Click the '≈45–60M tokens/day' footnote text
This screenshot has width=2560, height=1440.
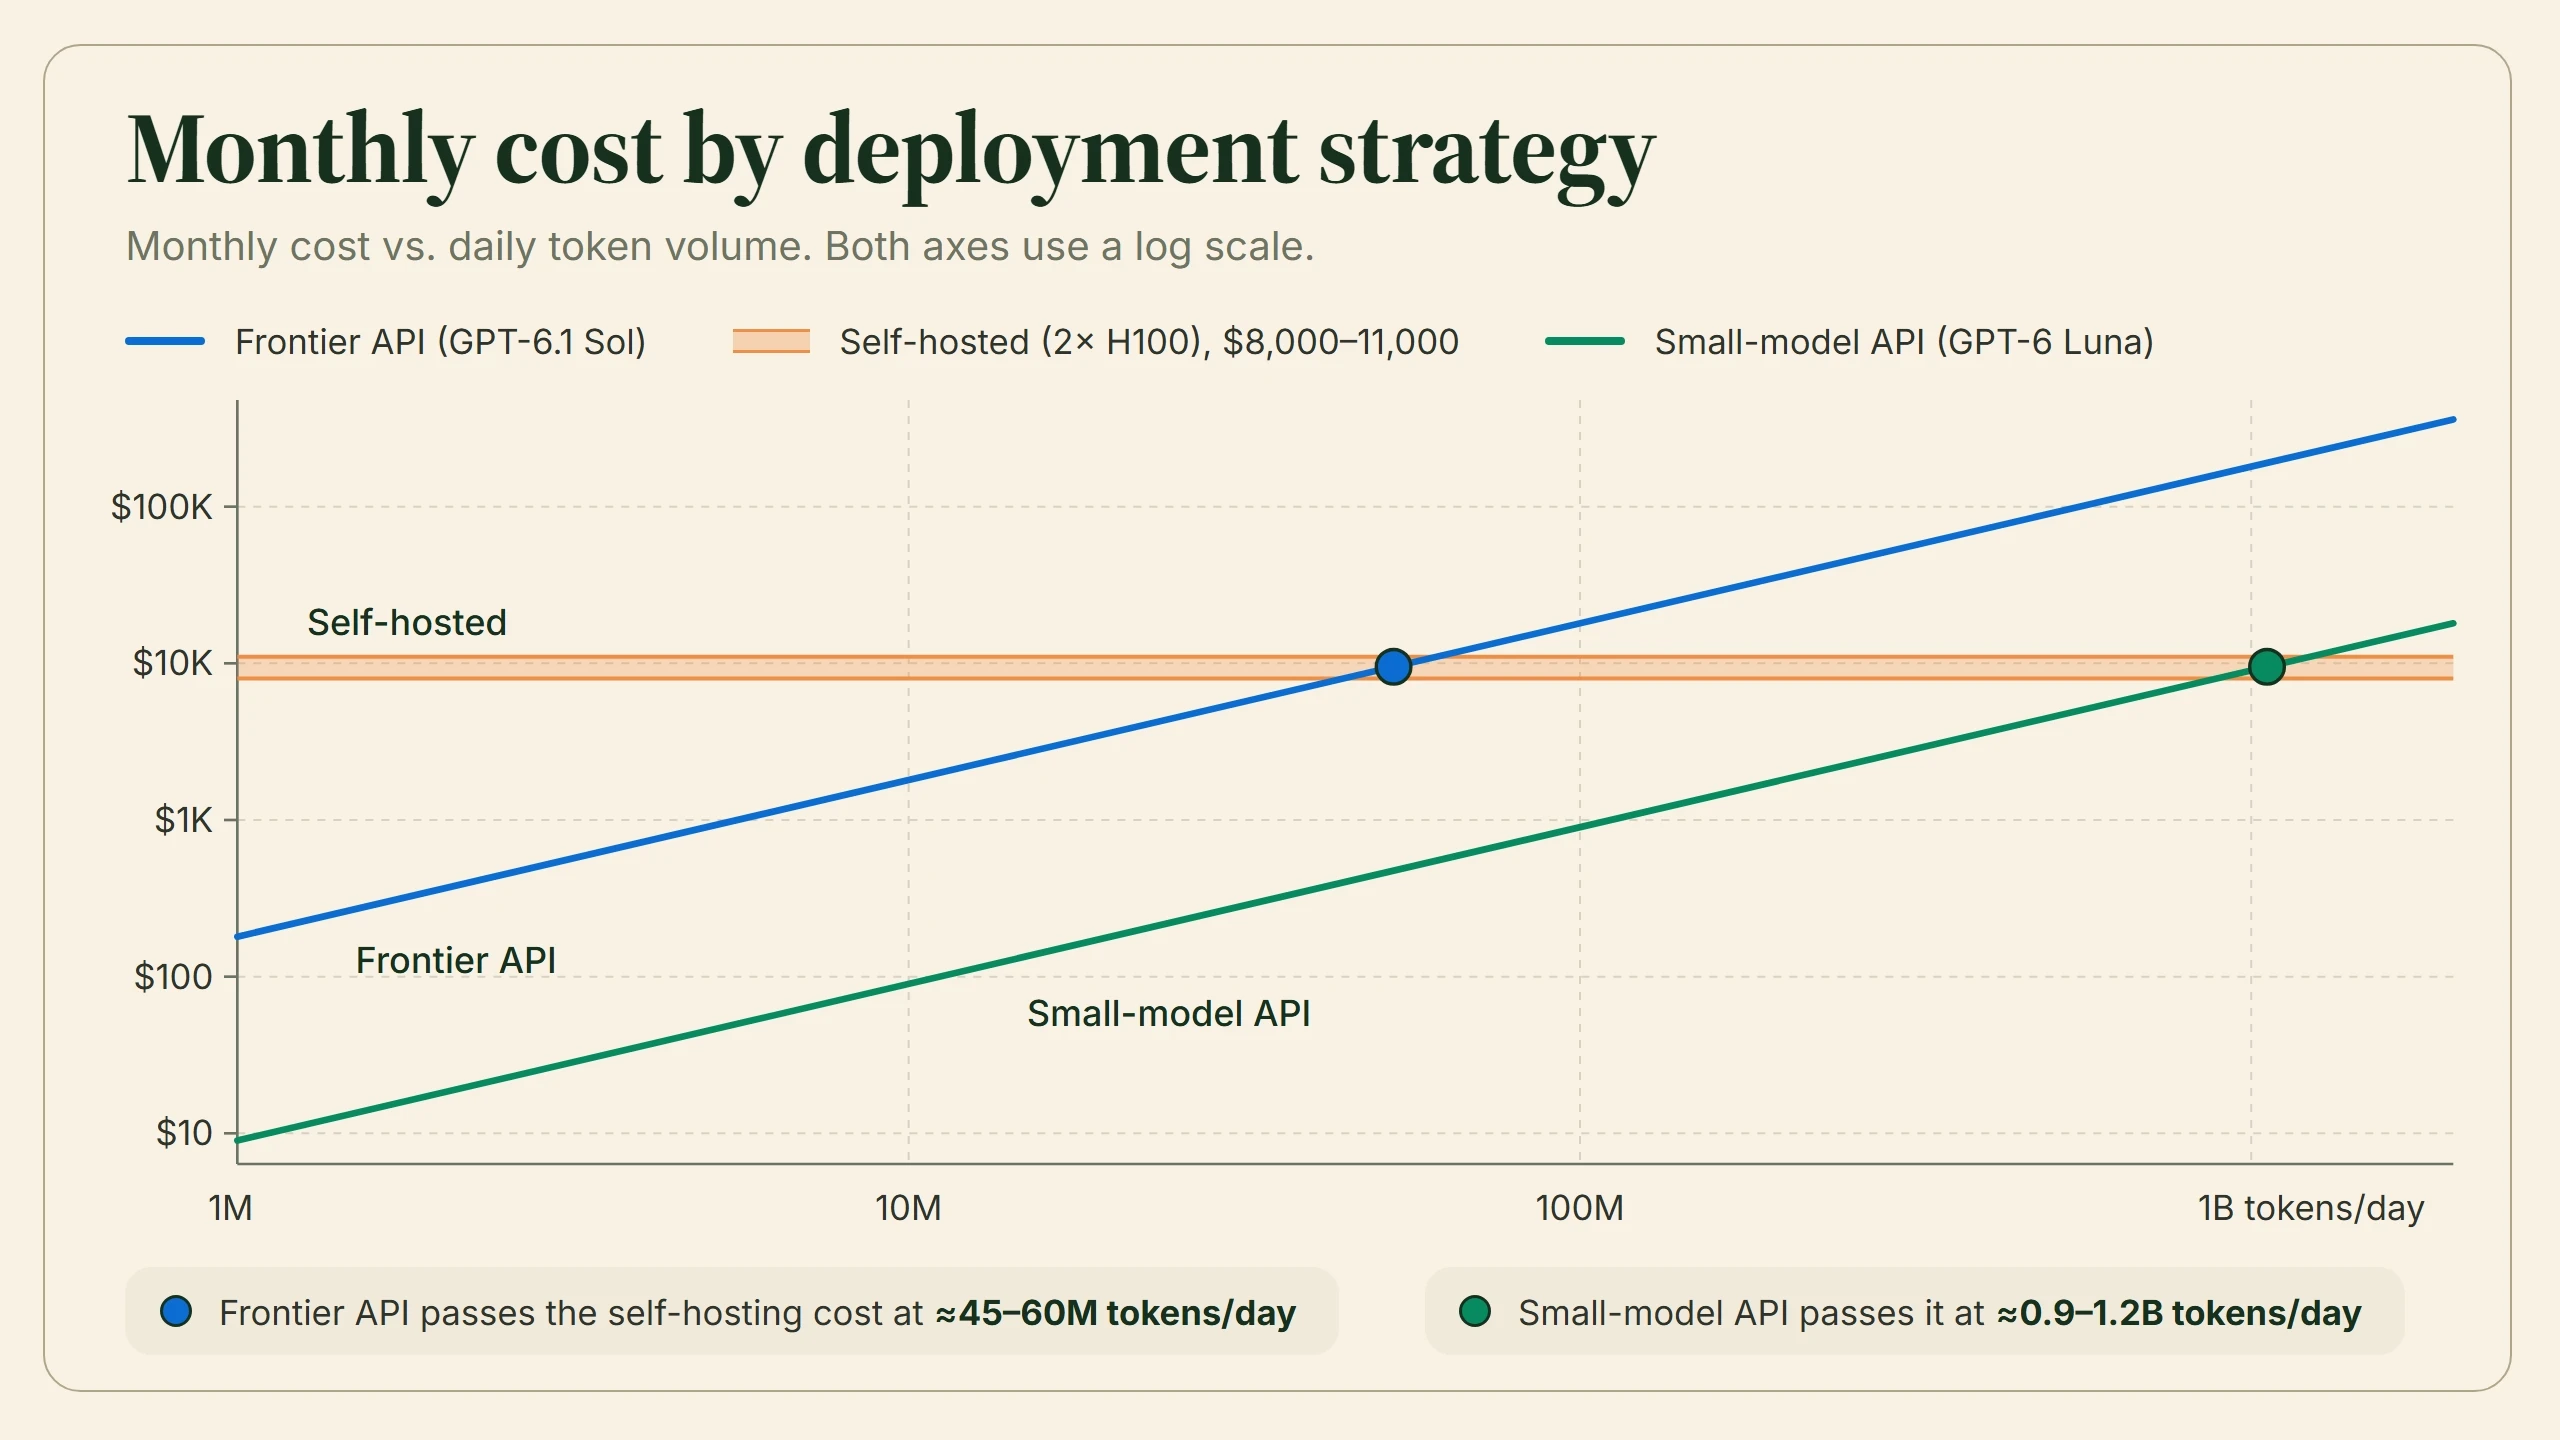pos(1116,1313)
